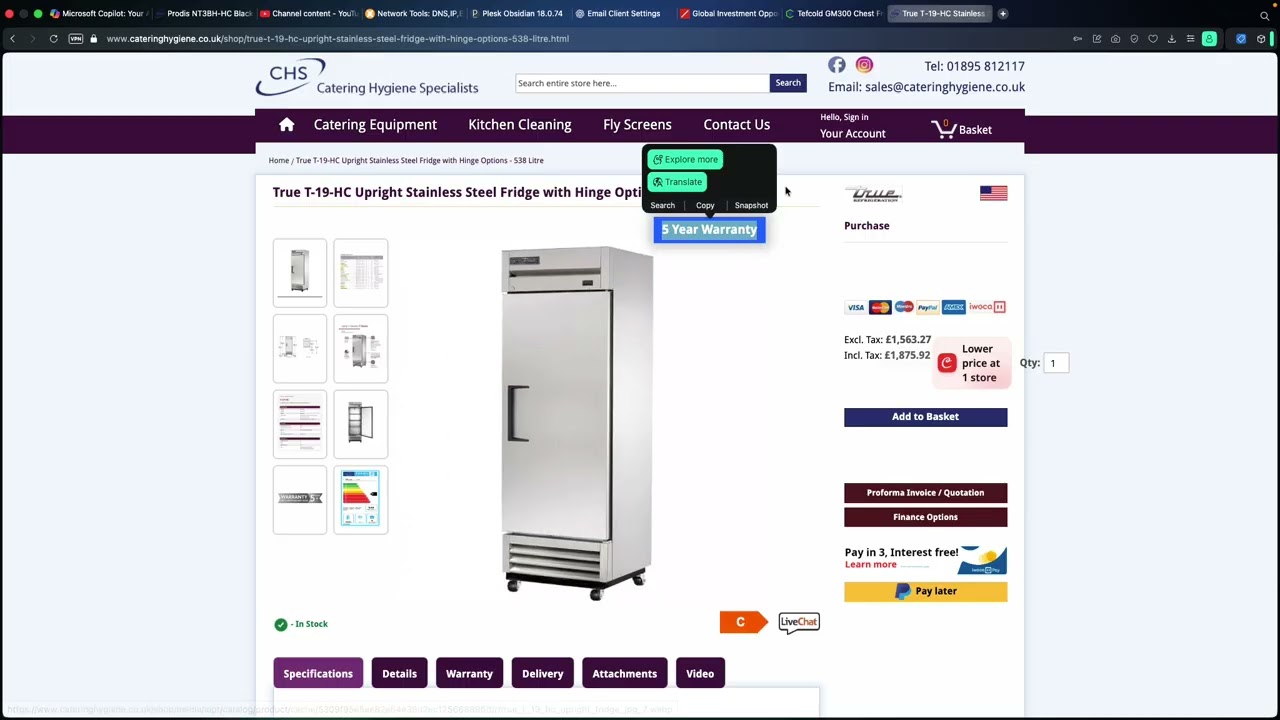Select Translate in the selection popup

677,182
